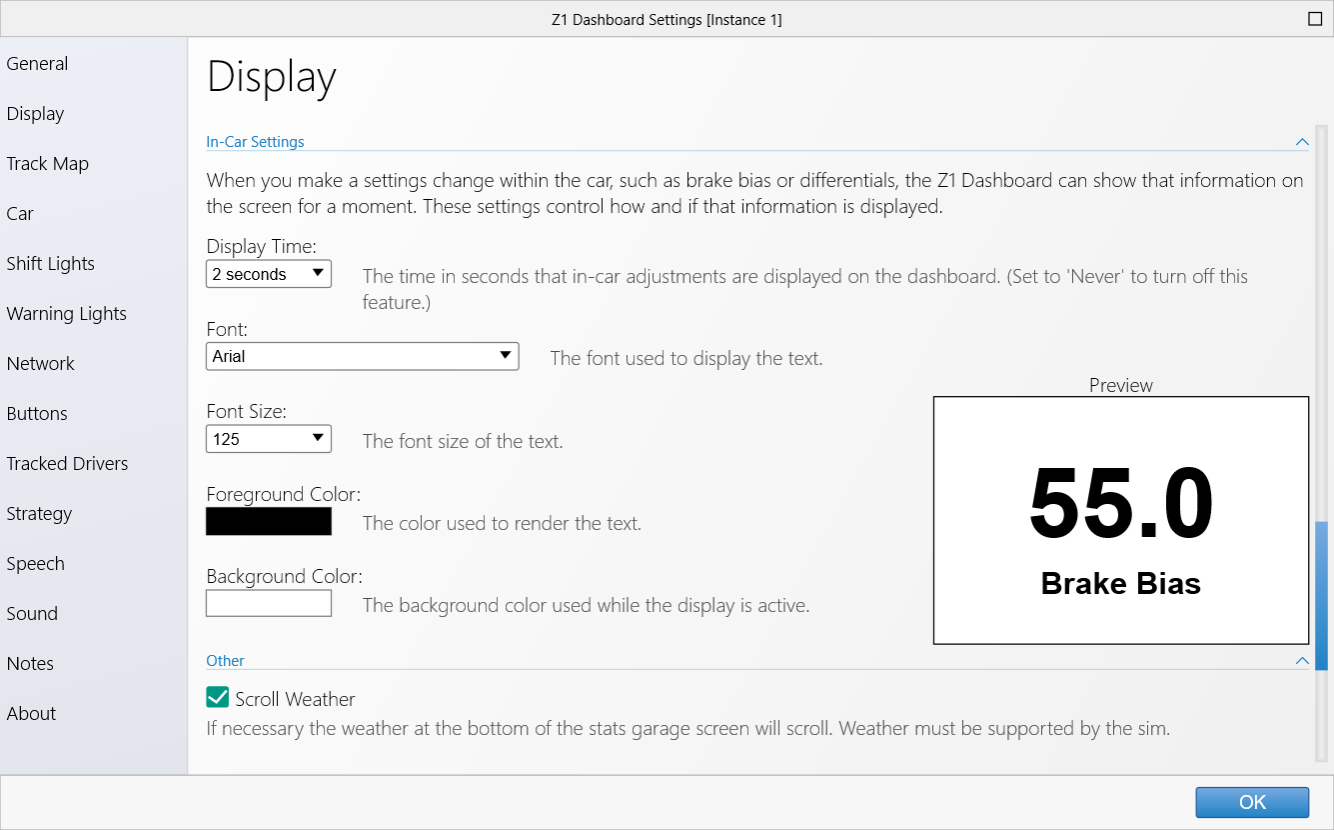Go to Notes section

[30, 664]
